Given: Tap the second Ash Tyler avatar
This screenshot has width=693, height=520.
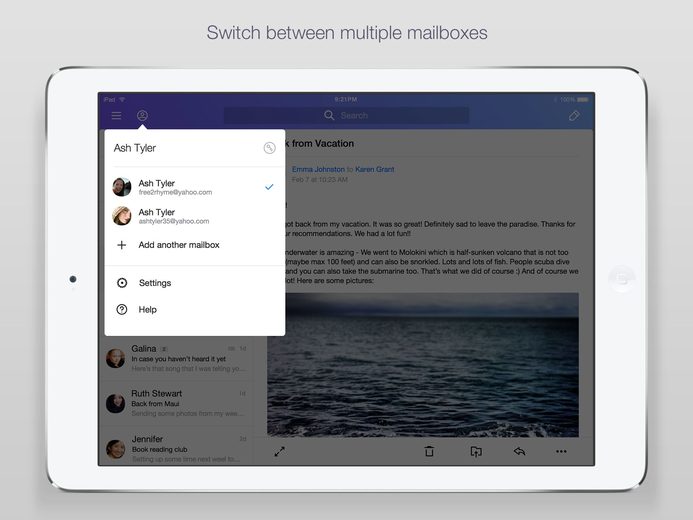Looking at the screenshot, I should coord(122,216).
